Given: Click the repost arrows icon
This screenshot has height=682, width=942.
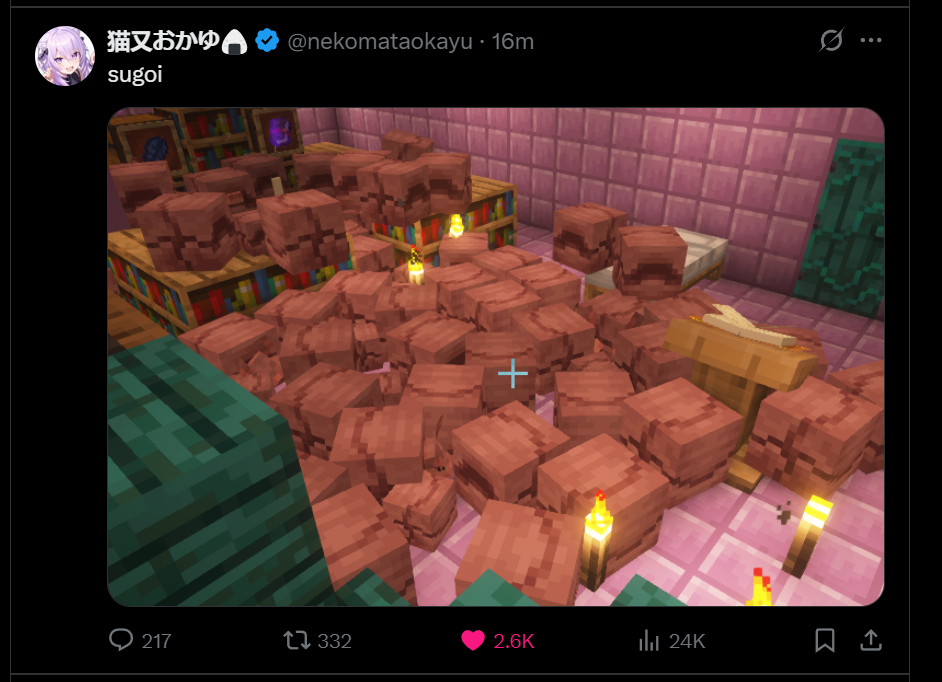Looking at the screenshot, I should (297, 641).
